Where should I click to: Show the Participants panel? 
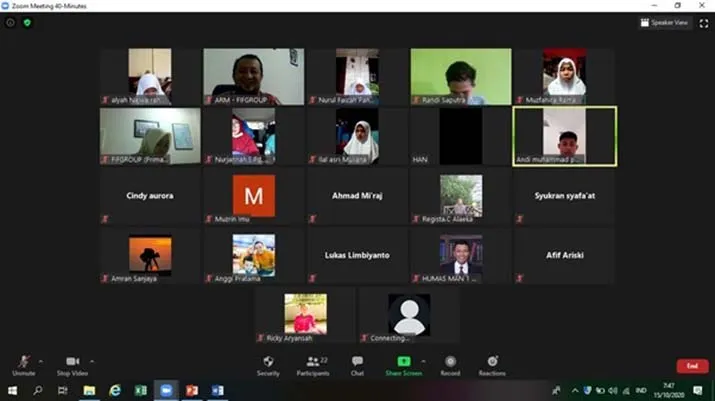click(312, 364)
